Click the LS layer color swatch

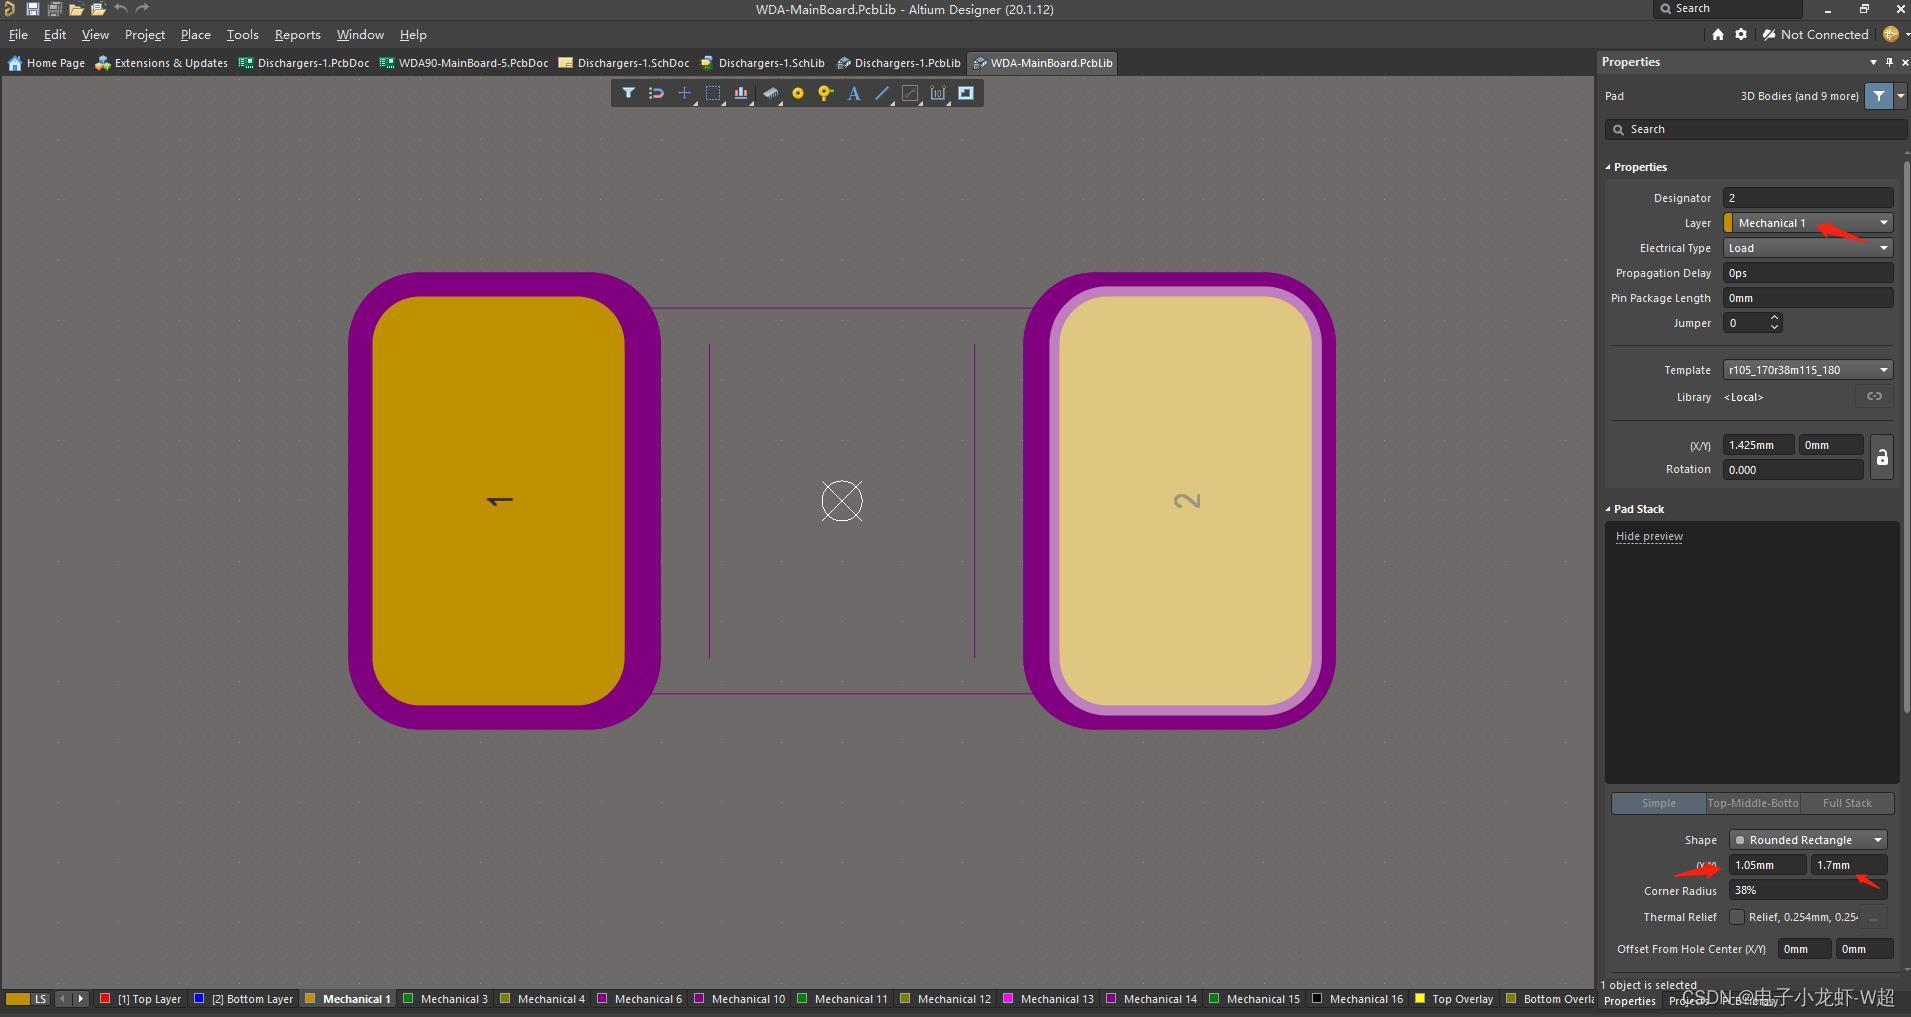18,998
